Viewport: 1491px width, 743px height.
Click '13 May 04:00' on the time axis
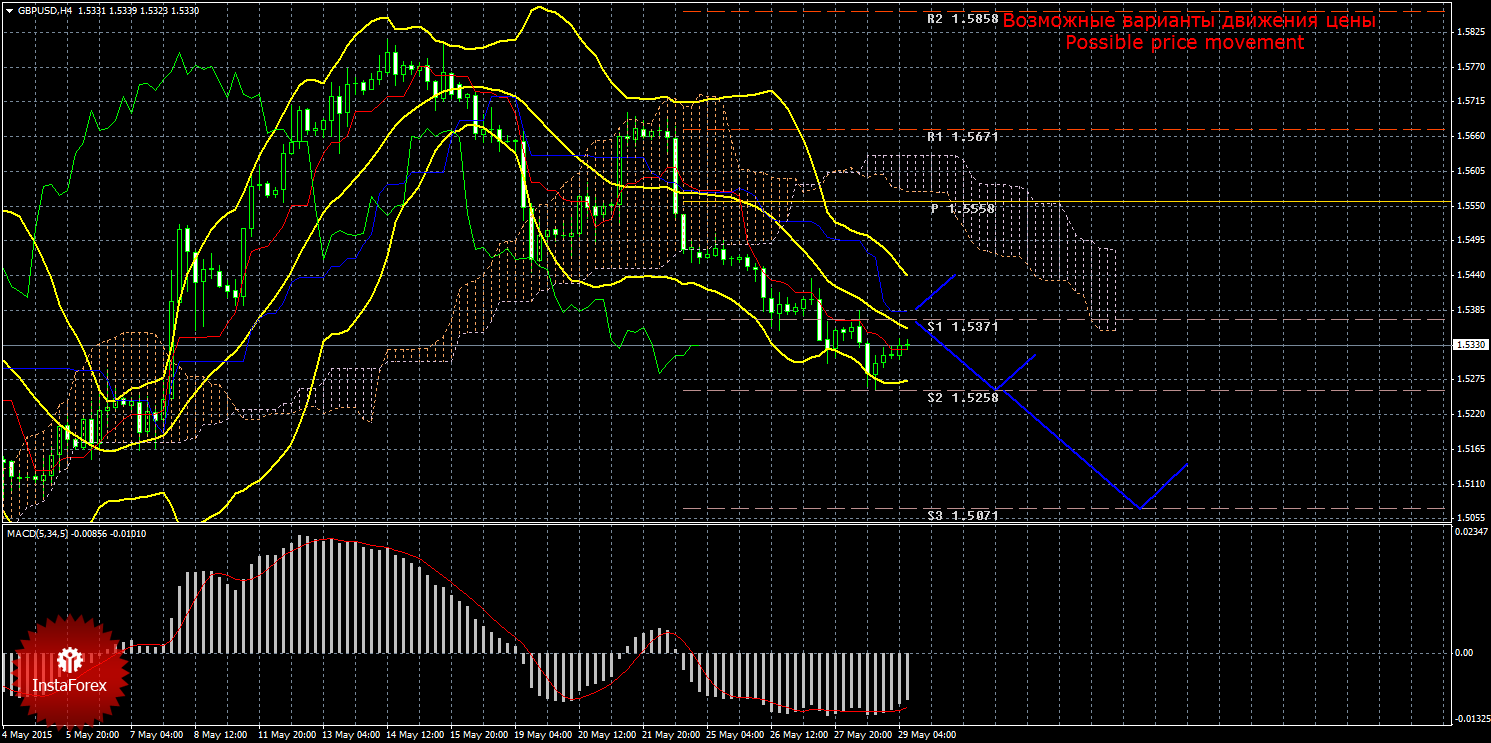[x=350, y=735]
